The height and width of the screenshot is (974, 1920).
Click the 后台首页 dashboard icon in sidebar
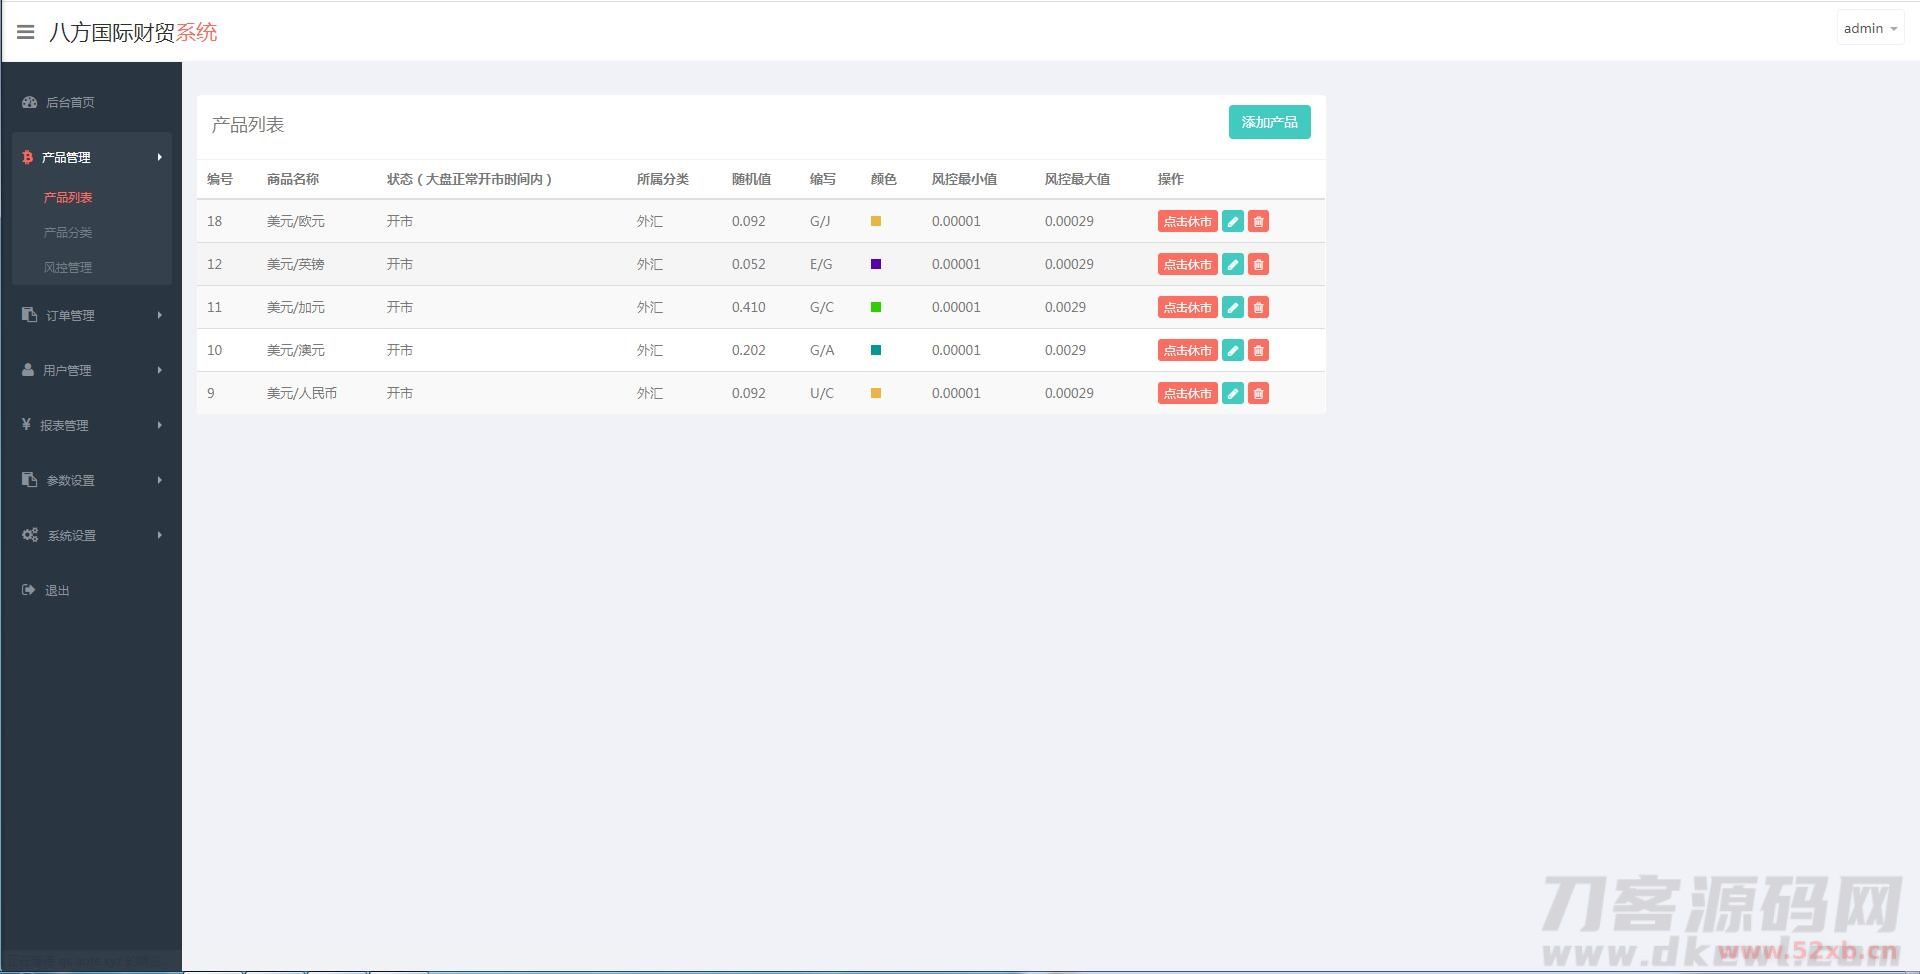coord(29,102)
